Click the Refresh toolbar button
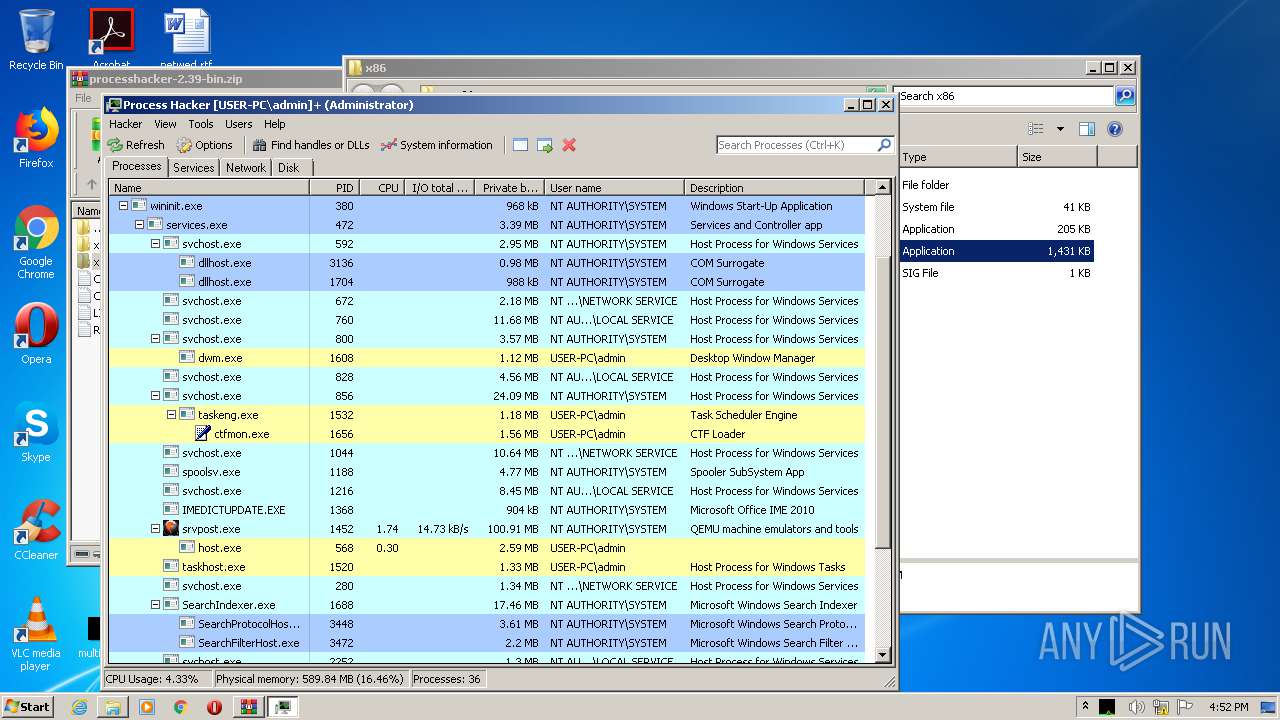 (136, 145)
